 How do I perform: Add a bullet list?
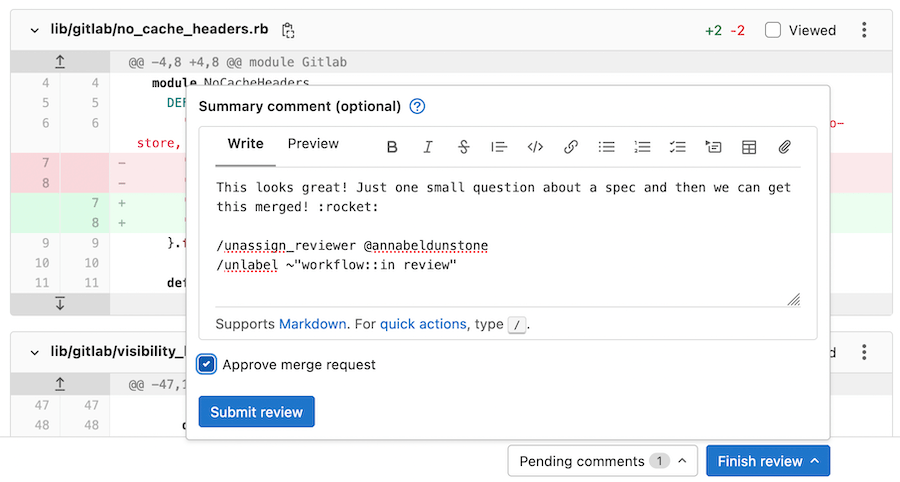[606, 147]
